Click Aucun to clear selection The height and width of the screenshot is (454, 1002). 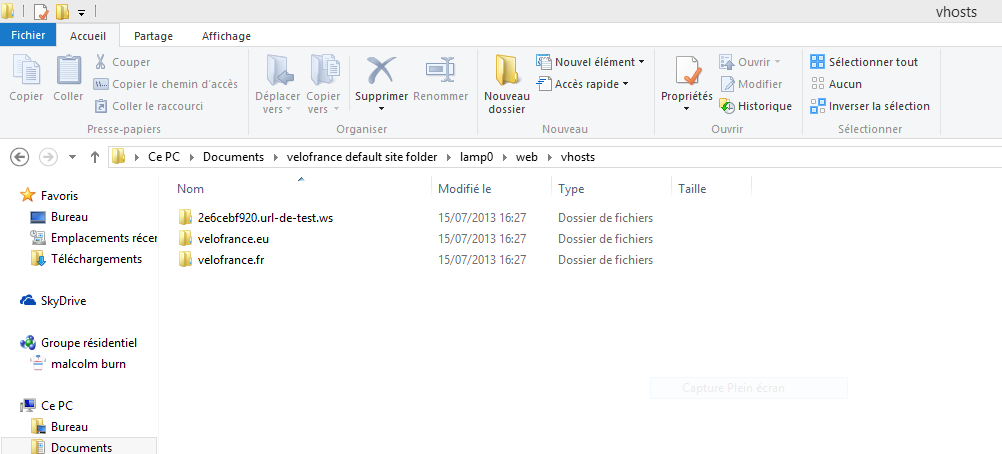pos(836,84)
